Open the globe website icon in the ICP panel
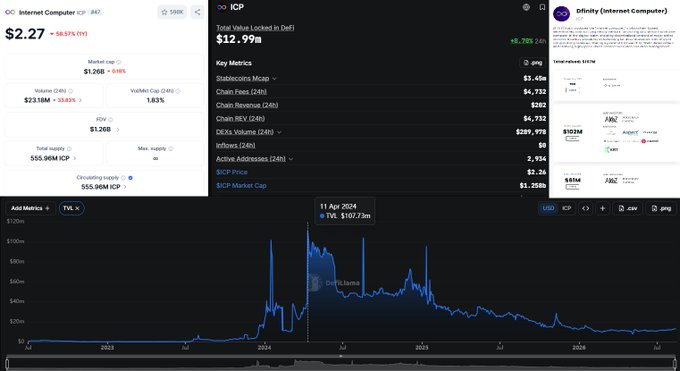The height and width of the screenshot is (371, 680). (526, 7)
